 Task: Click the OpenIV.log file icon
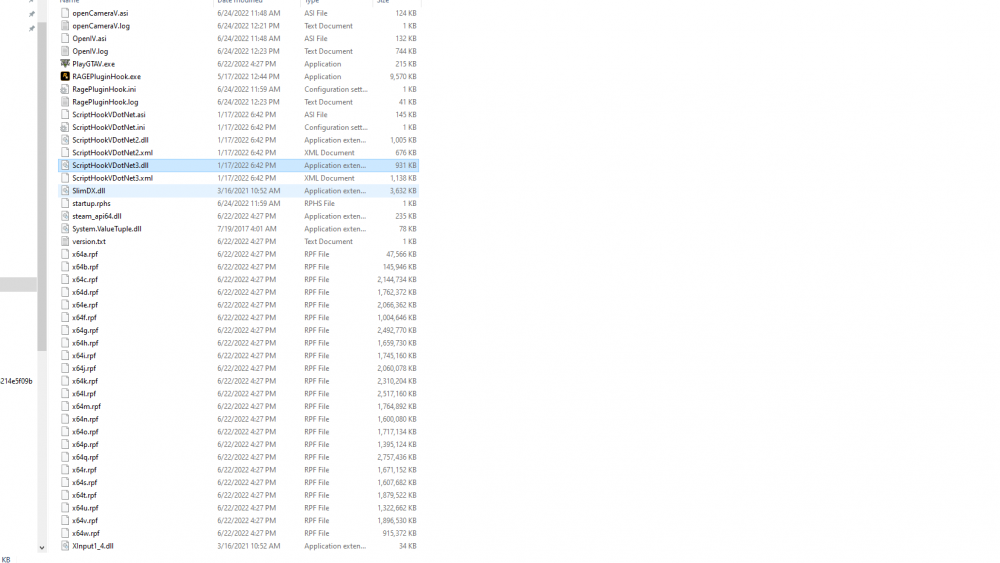tap(64, 51)
